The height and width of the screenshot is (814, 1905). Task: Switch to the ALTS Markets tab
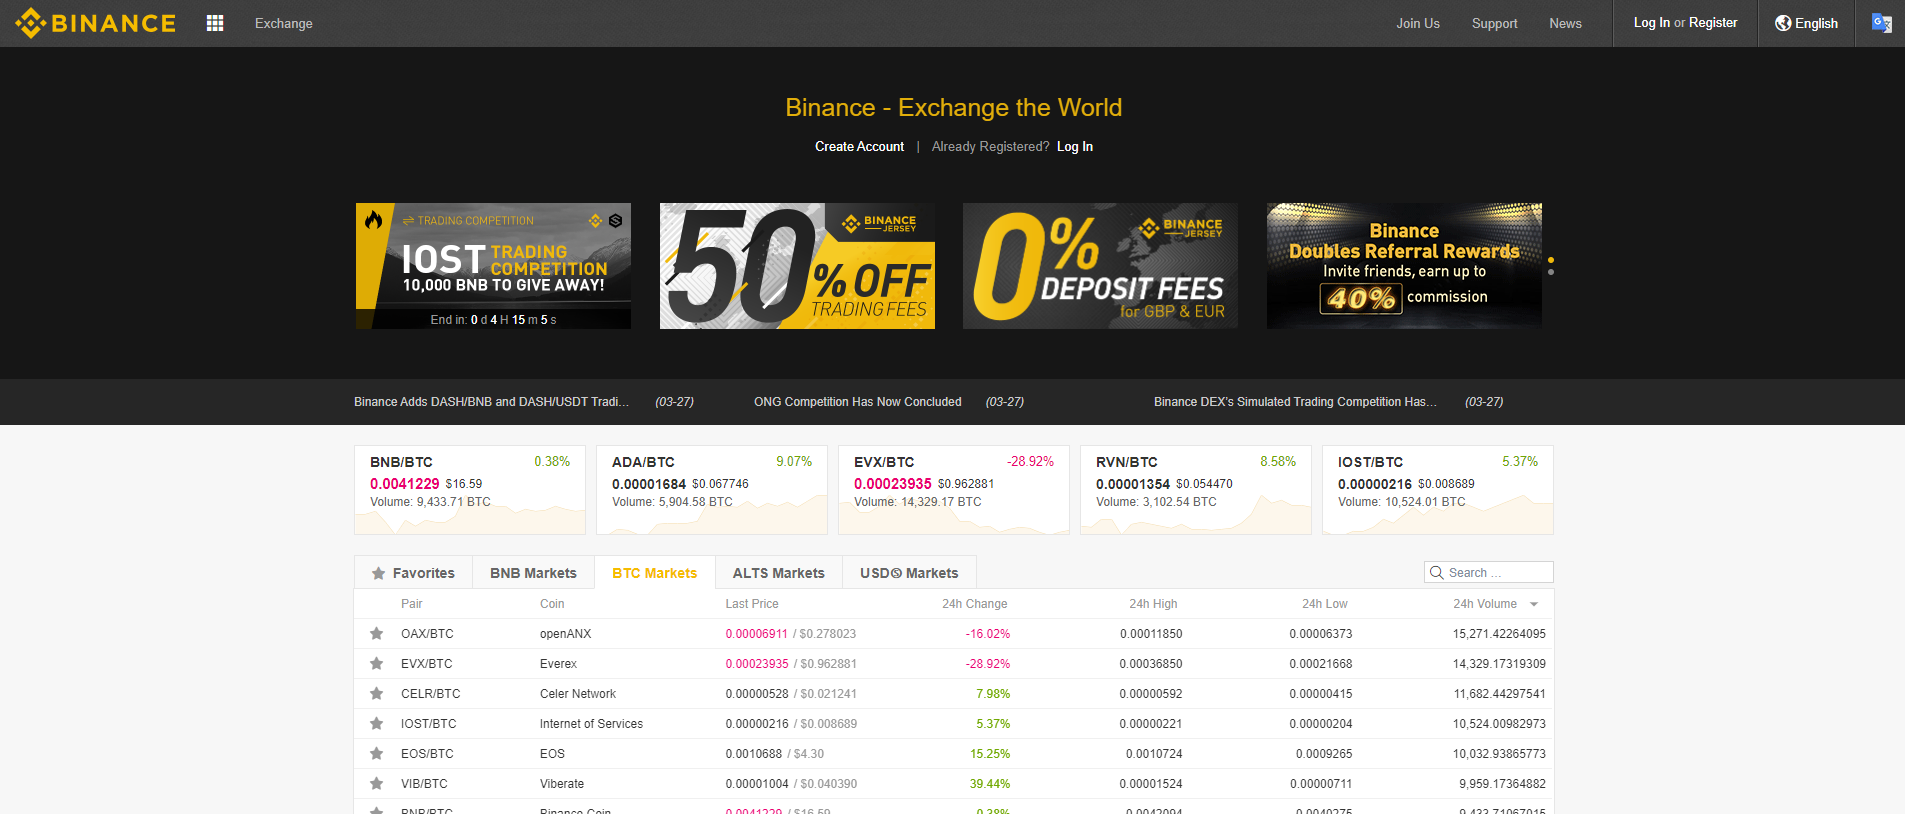(778, 573)
